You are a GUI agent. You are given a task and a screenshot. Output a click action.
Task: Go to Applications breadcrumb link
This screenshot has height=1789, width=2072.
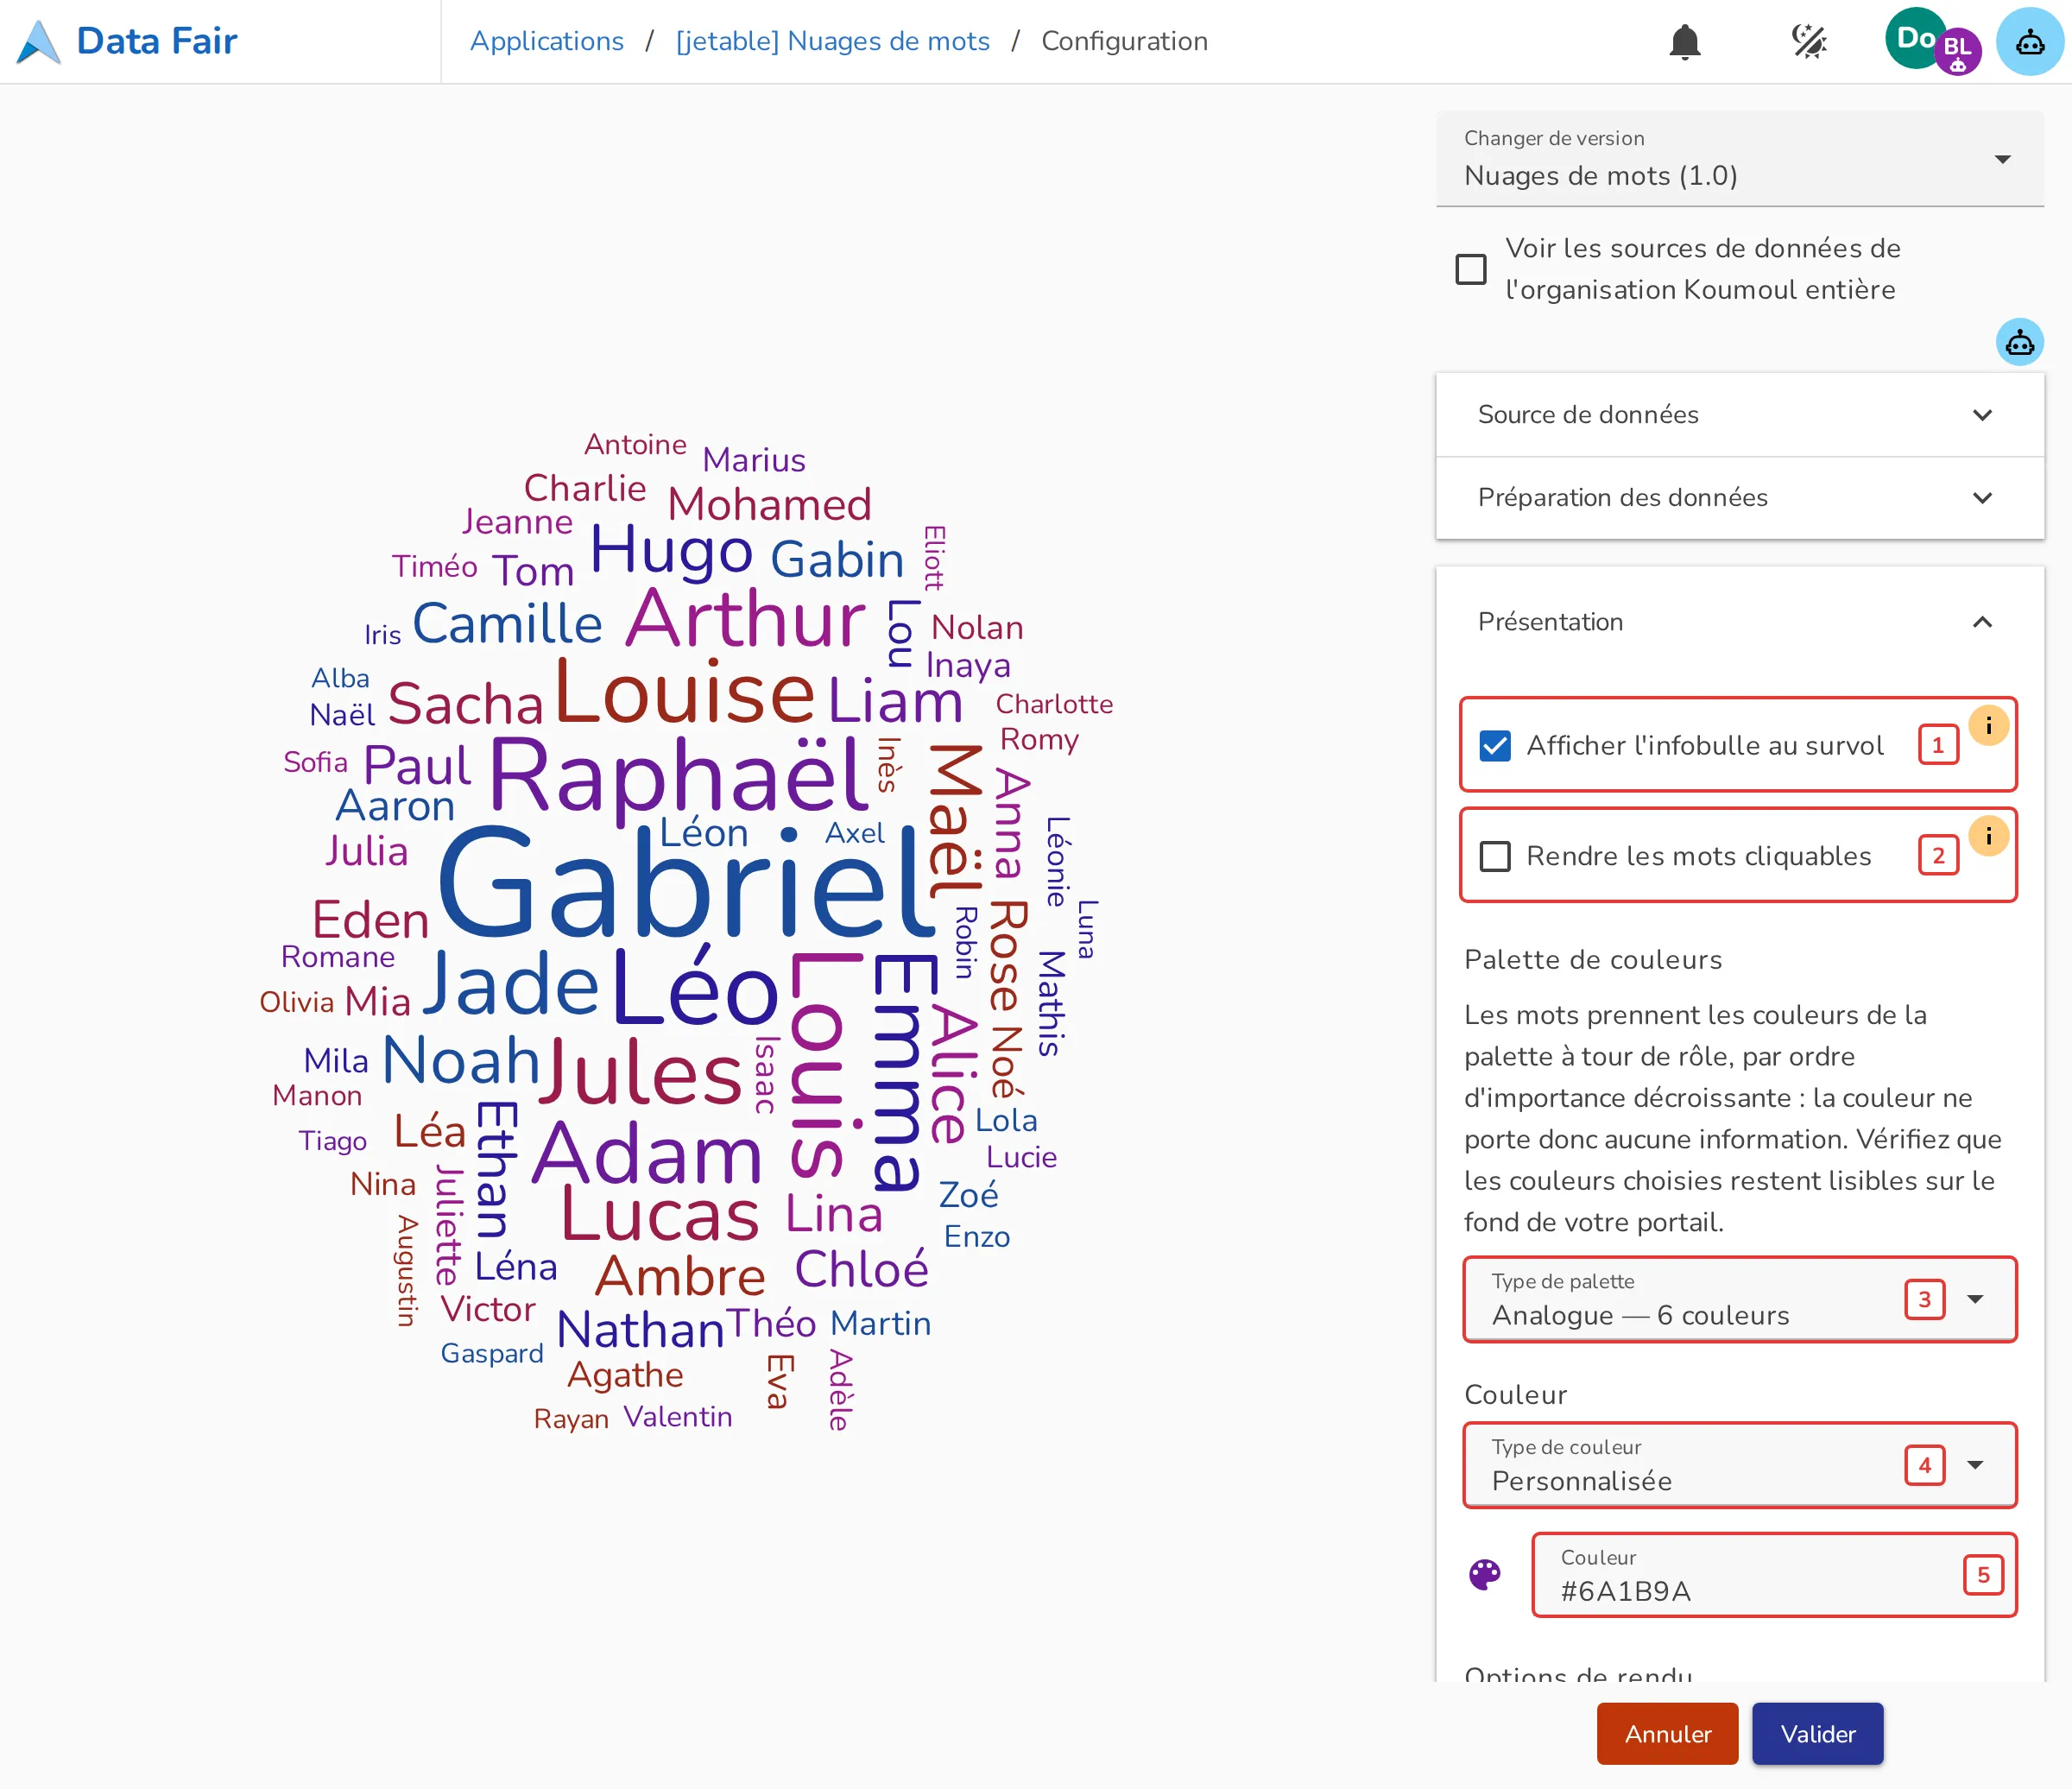coord(547,41)
